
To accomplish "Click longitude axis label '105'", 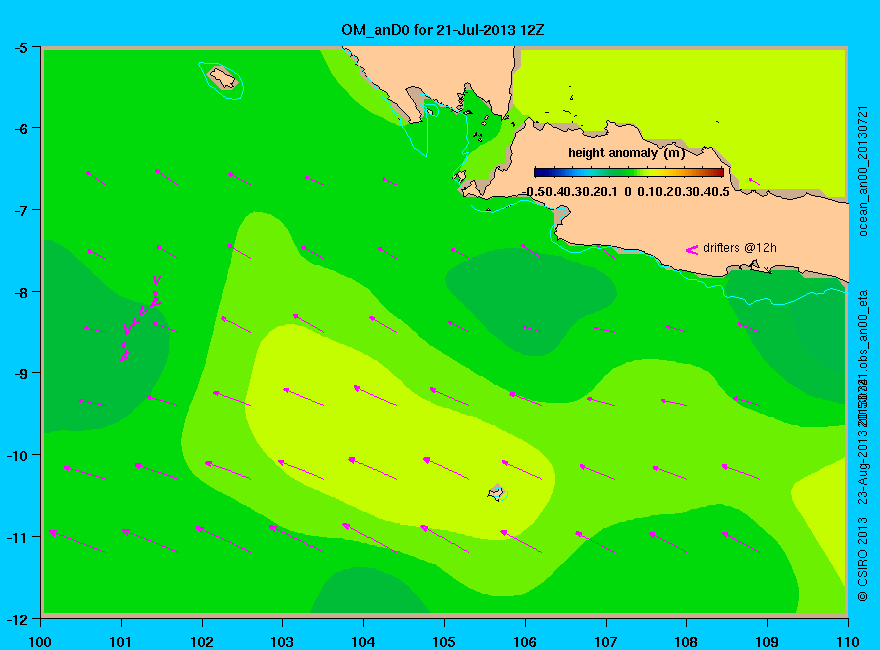I will pos(444,642).
